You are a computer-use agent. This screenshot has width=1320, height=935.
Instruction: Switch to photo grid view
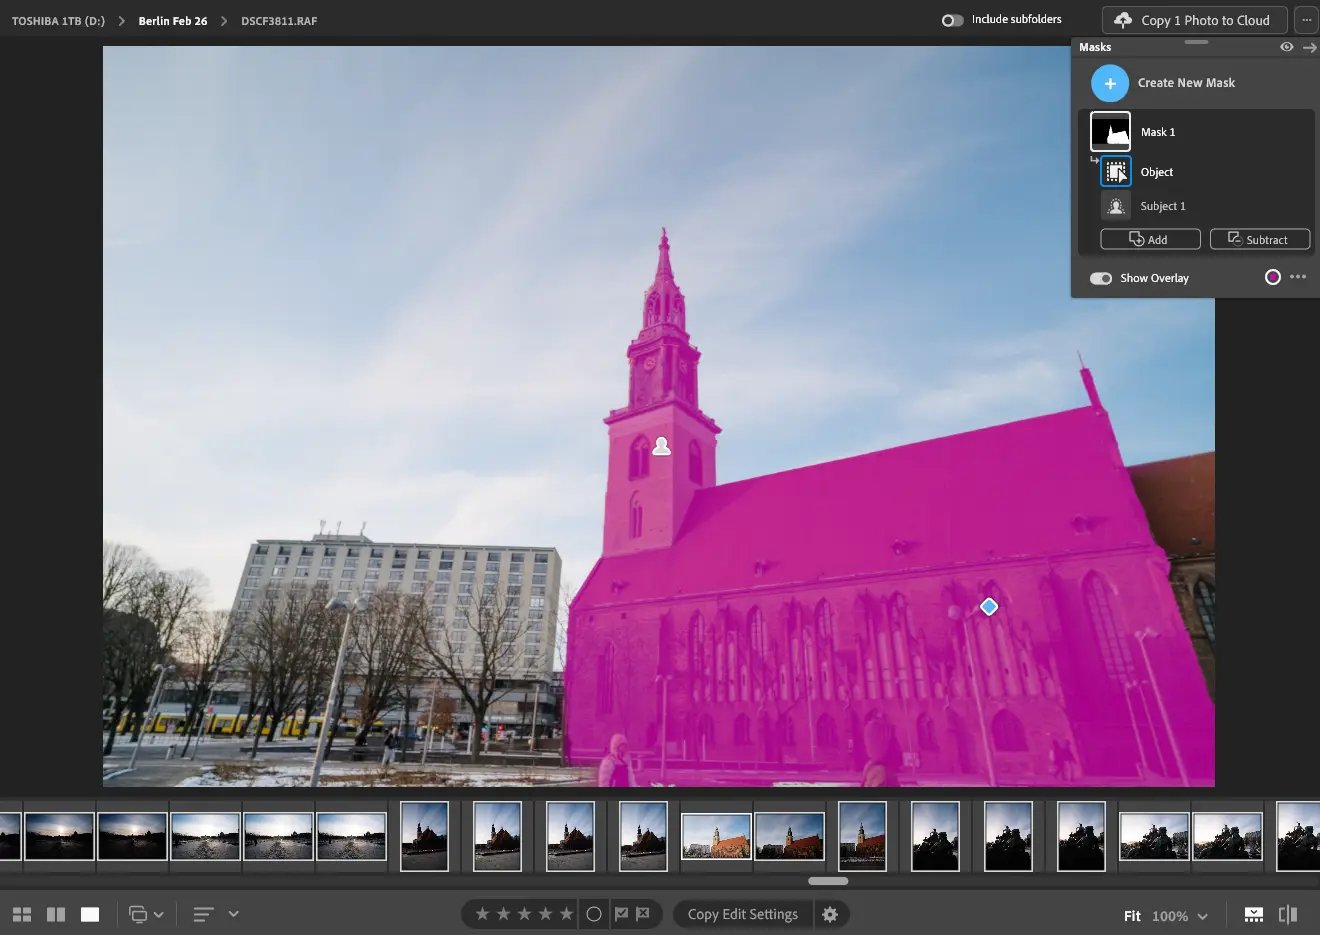coord(22,914)
